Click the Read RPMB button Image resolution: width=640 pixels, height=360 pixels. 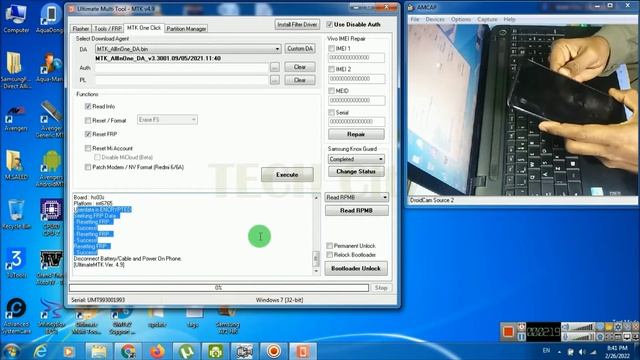click(356, 210)
